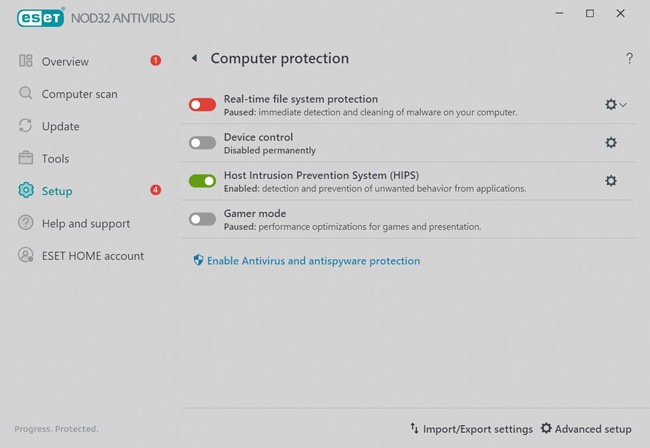Open Device control gear settings

point(611,143)
